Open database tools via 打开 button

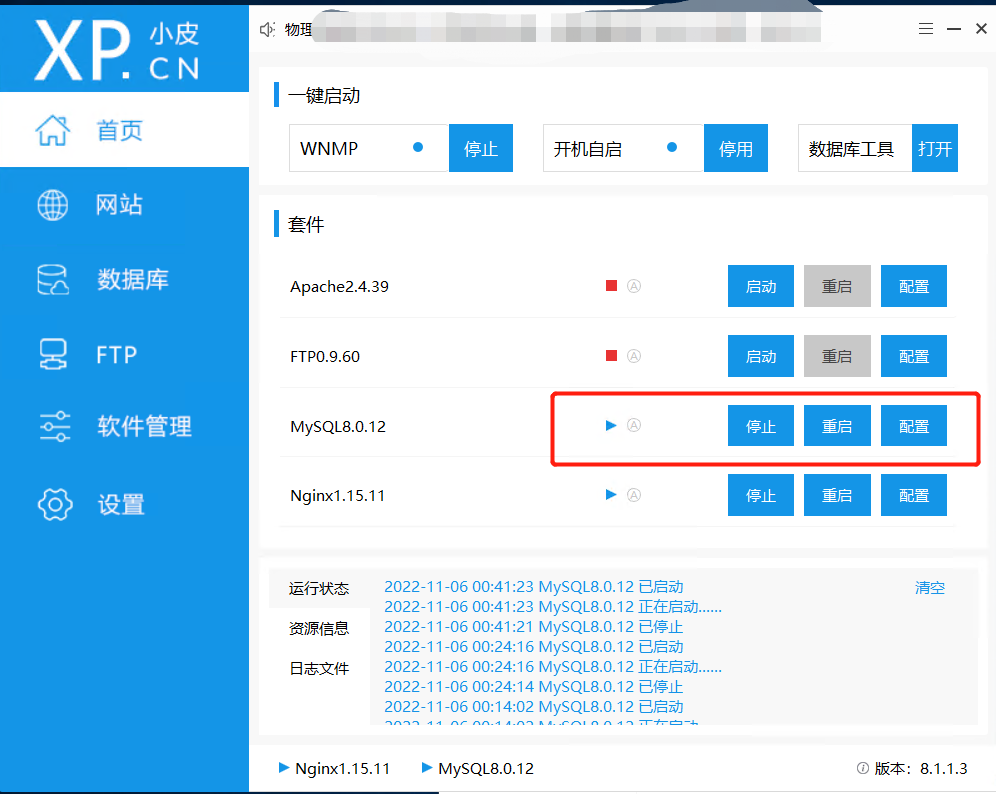pyautogui.click(x=934, y=147)
